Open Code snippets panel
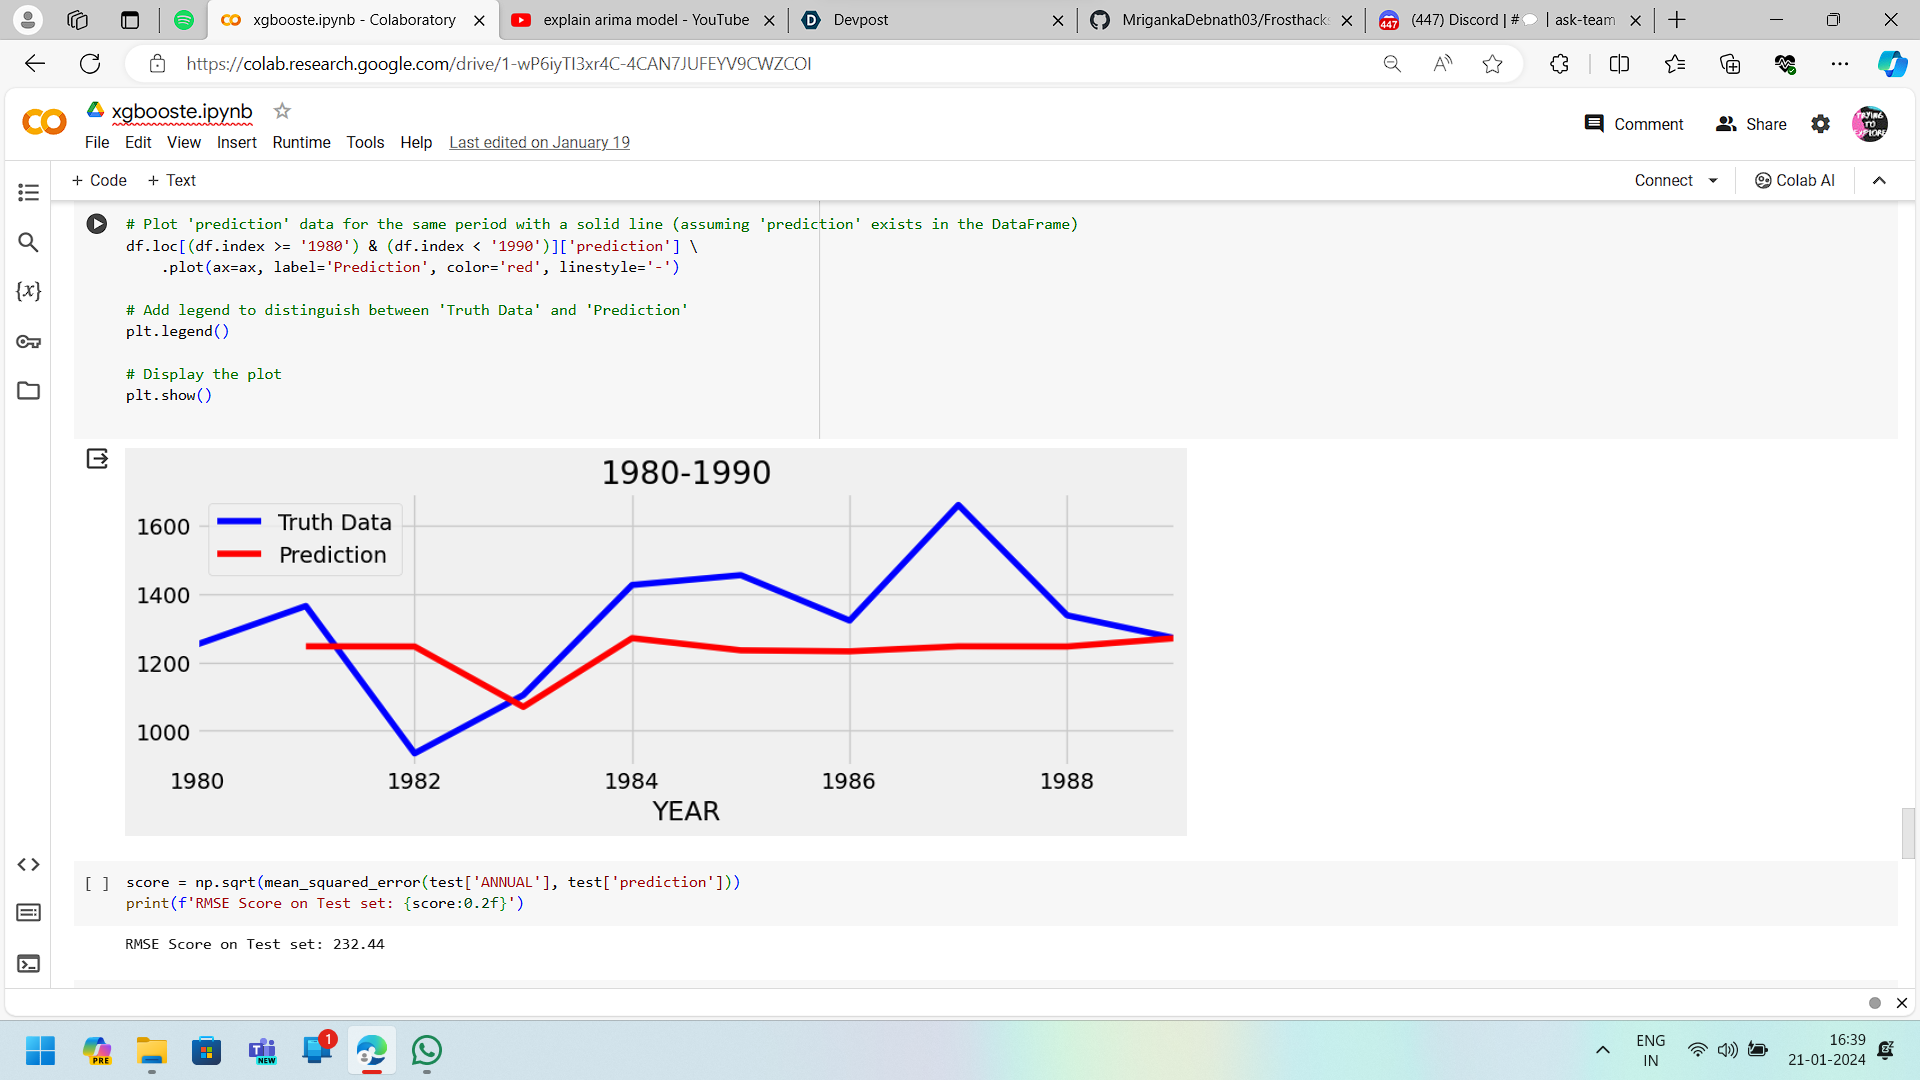Screen dimensions: 1920x1080 click(28, 864)
